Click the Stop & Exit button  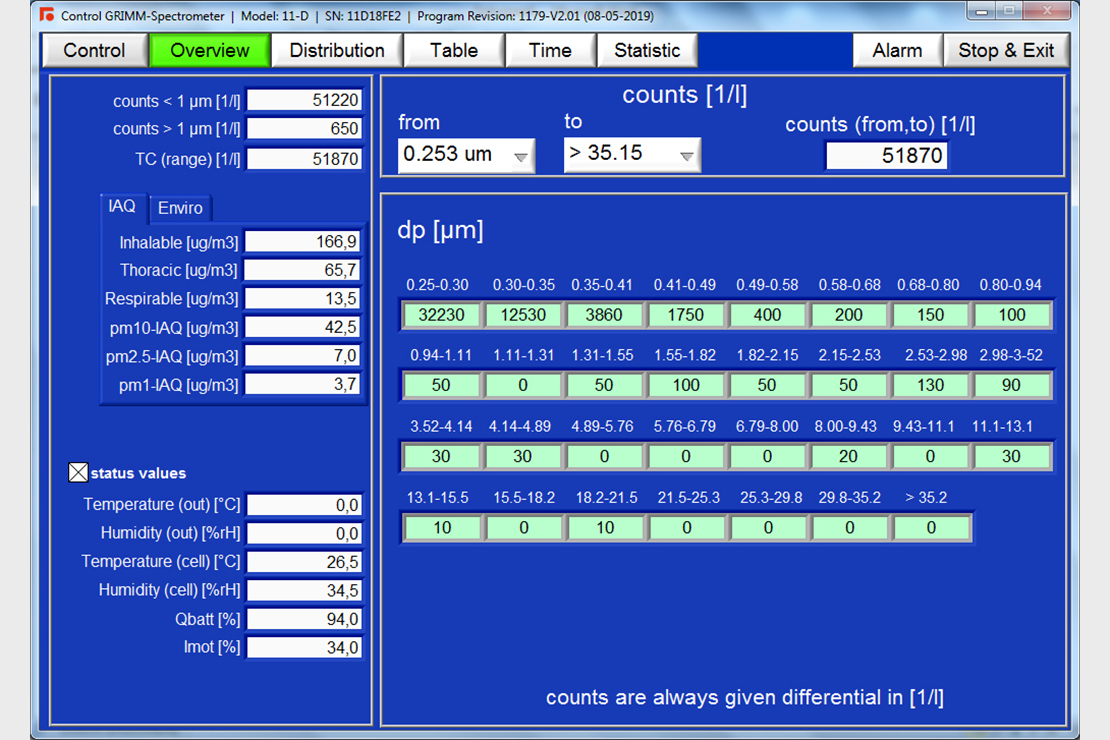coord(1007,50)
